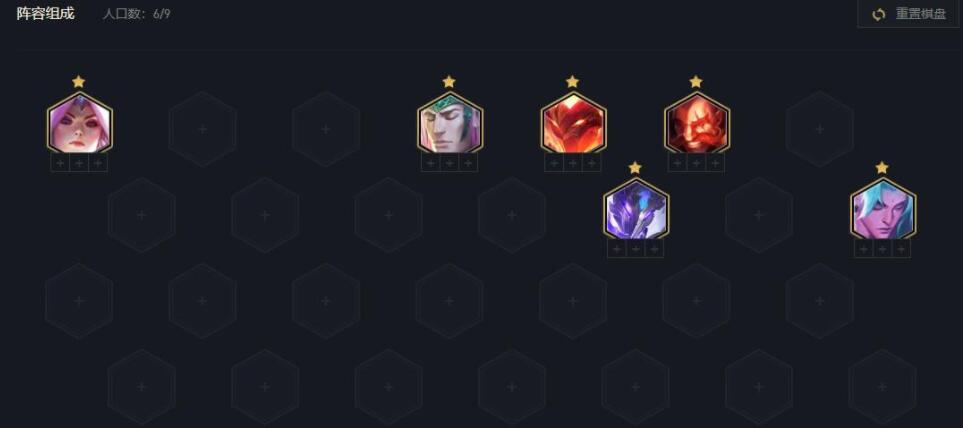Select the red dragon champion portrait
The image size is (963, 428).
point(574,123)
